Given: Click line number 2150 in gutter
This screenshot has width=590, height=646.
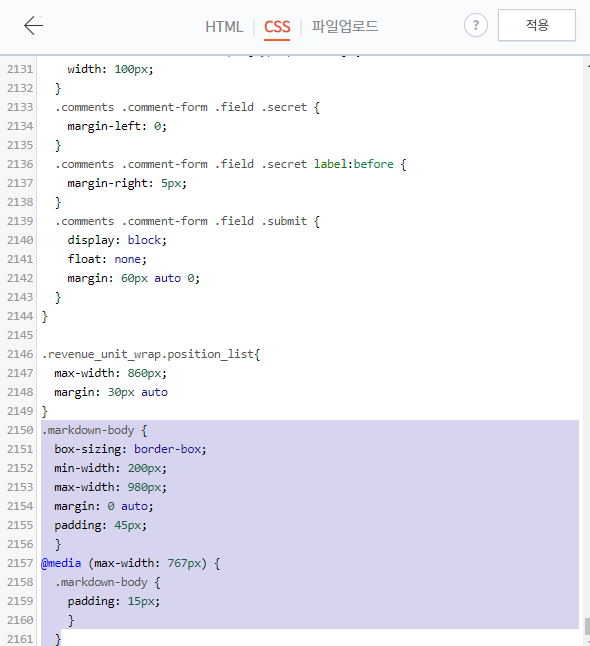Looking at the screenshot, I should click(x=20, y=430).
